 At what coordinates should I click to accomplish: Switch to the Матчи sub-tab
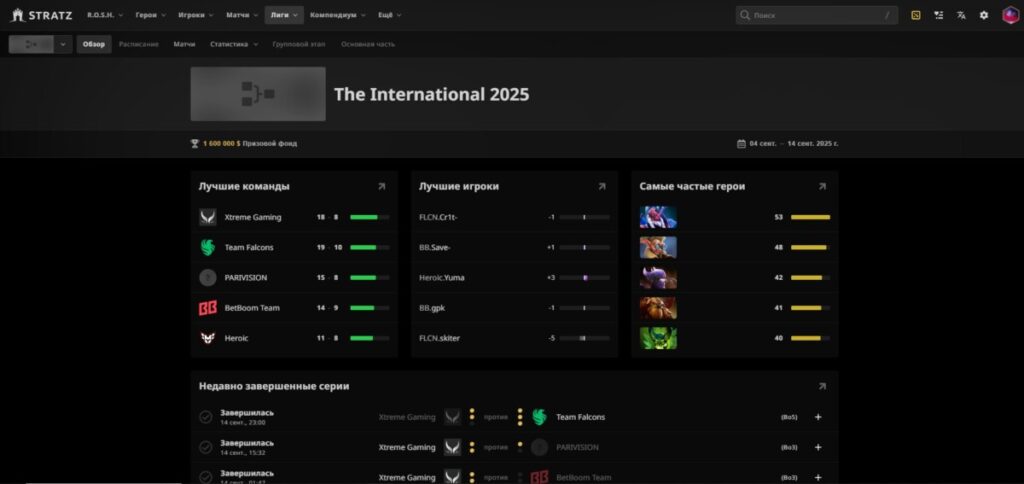(x=184, y=44)
